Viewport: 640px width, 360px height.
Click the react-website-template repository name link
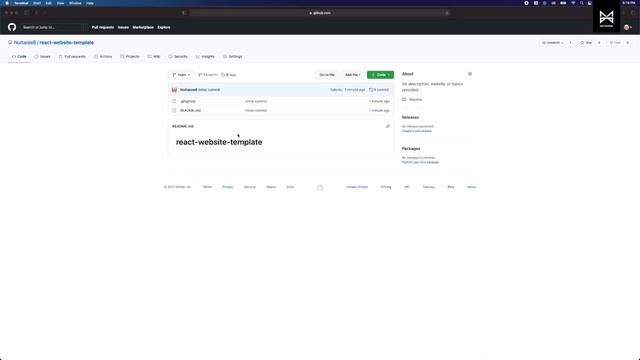67,42
